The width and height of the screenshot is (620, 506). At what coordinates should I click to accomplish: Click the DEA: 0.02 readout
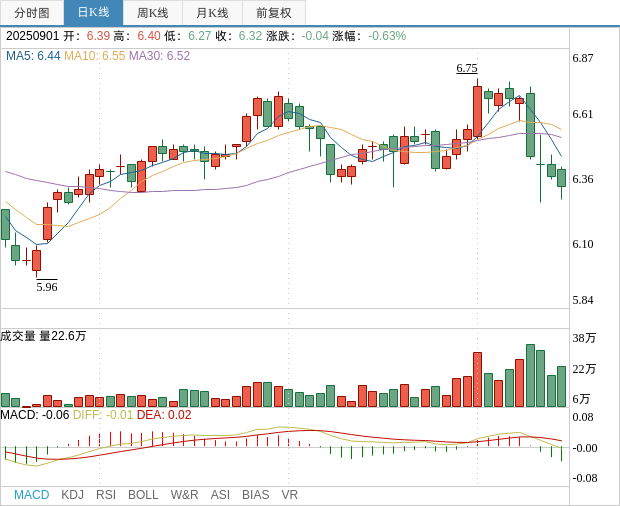point(164,415)
